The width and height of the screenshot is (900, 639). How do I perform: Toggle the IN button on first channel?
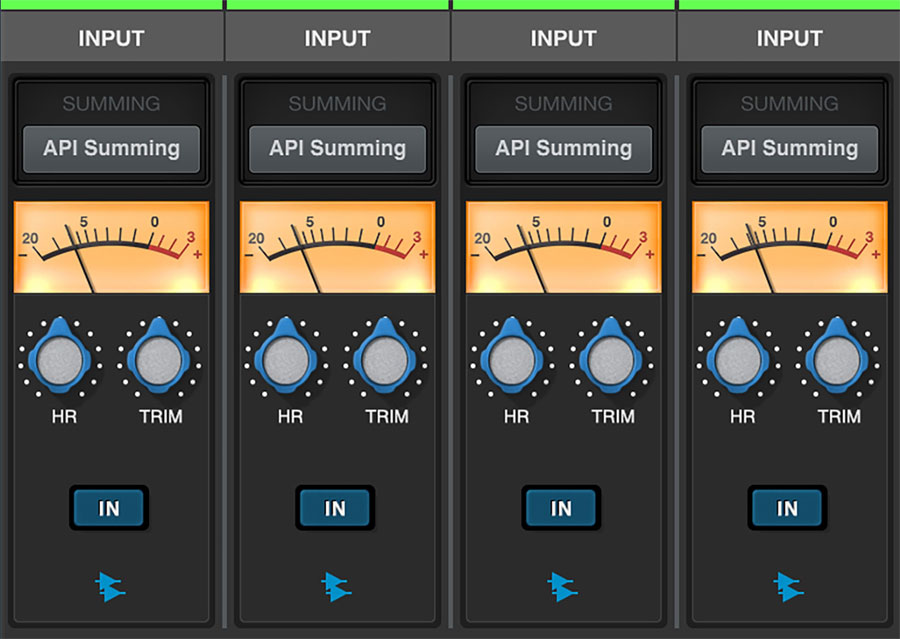(x=109, y=508)
